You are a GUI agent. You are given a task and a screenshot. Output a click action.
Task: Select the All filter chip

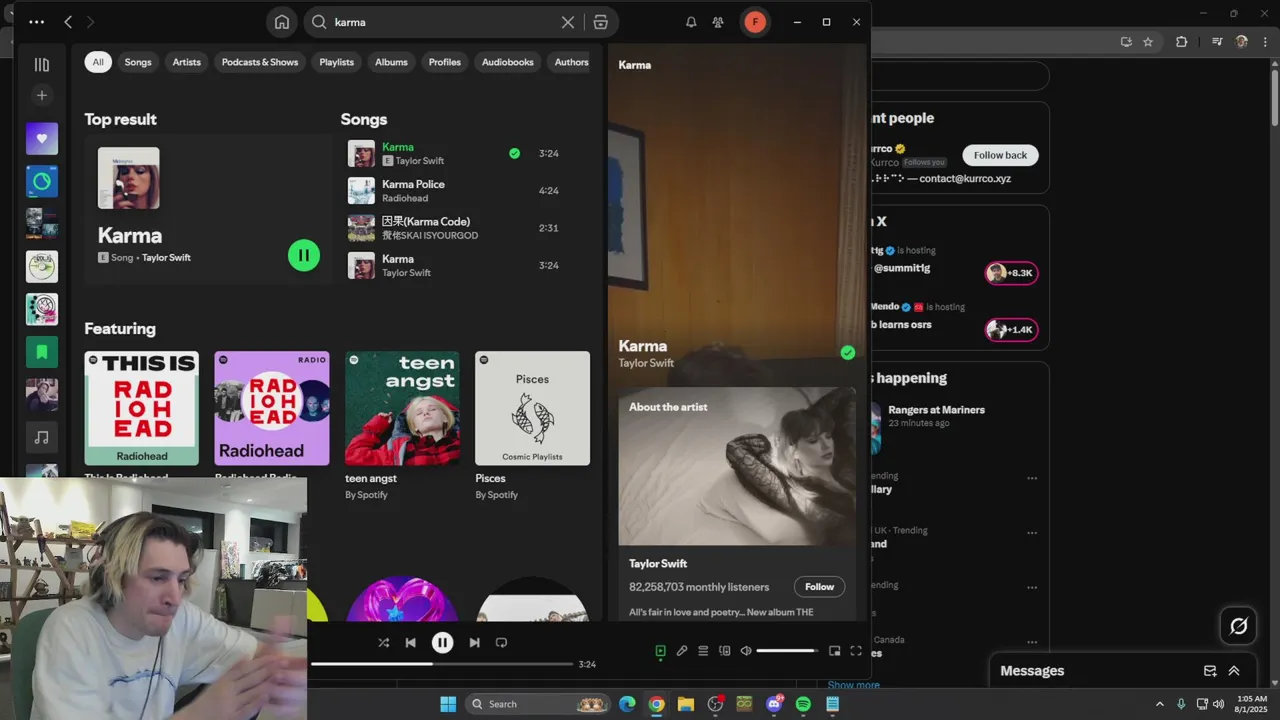(98, 62)
